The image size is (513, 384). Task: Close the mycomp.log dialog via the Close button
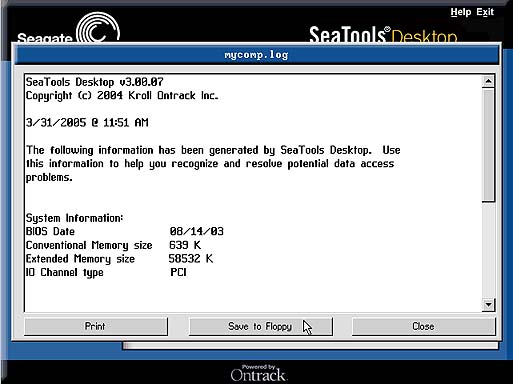pyautogui.click(x=424, y=326)
